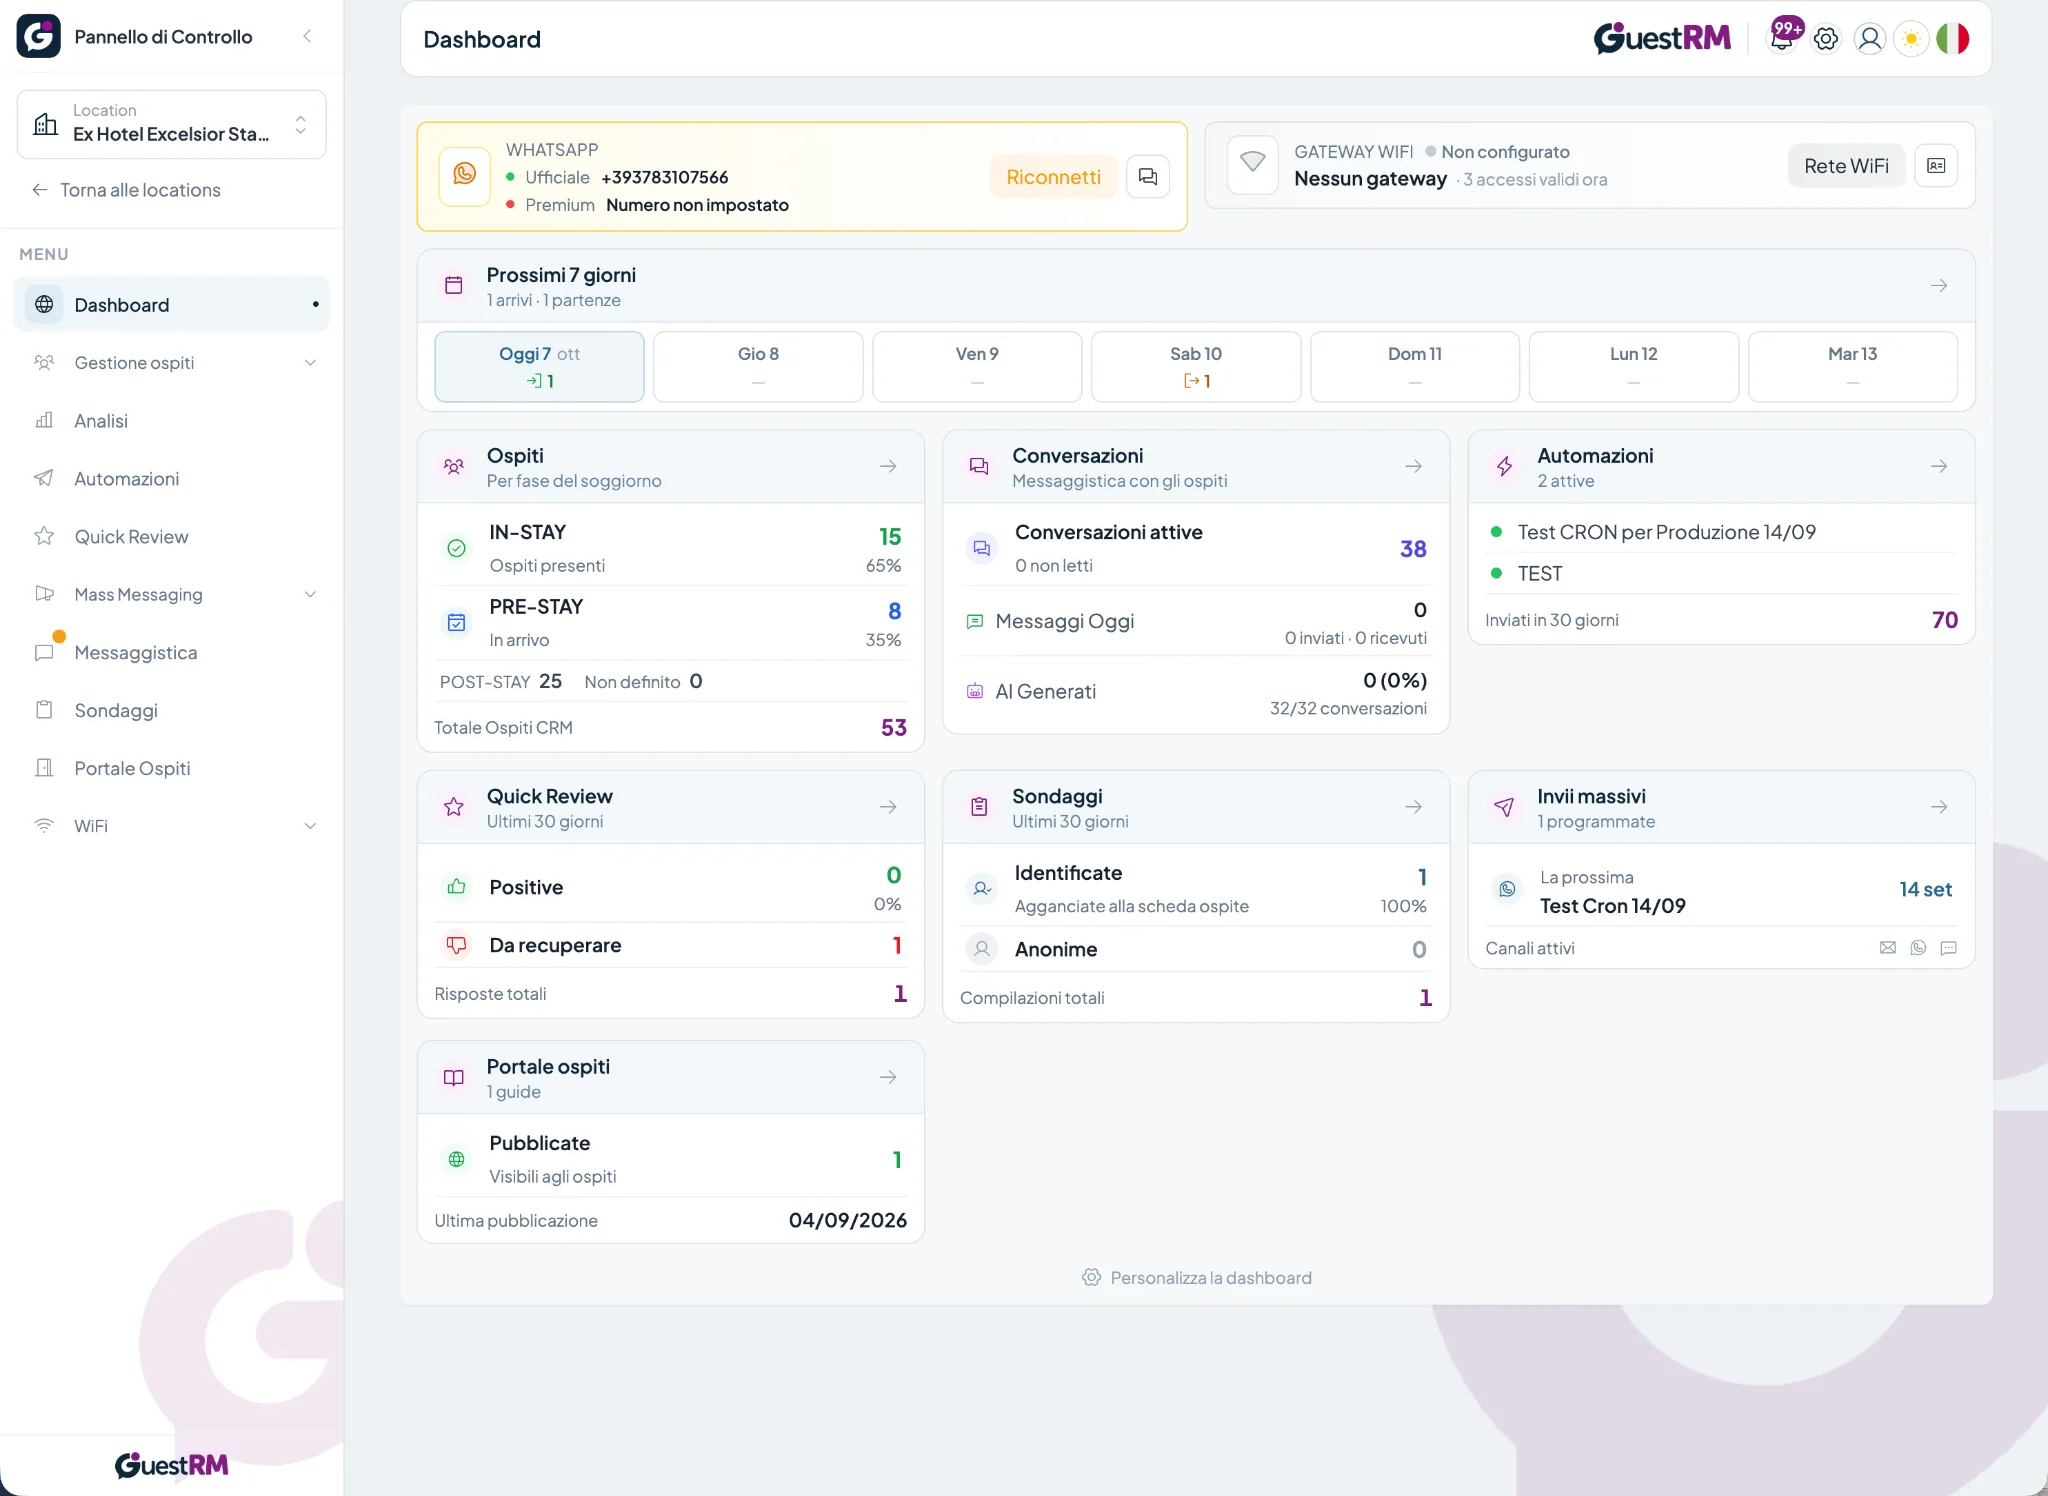Open the user profile icon

1869,39
